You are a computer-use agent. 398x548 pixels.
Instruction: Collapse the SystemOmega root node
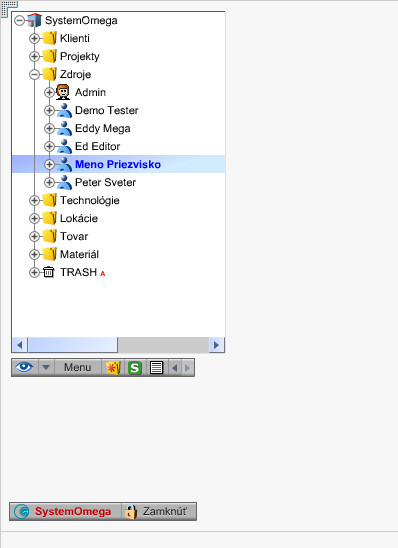click(20, 20)
